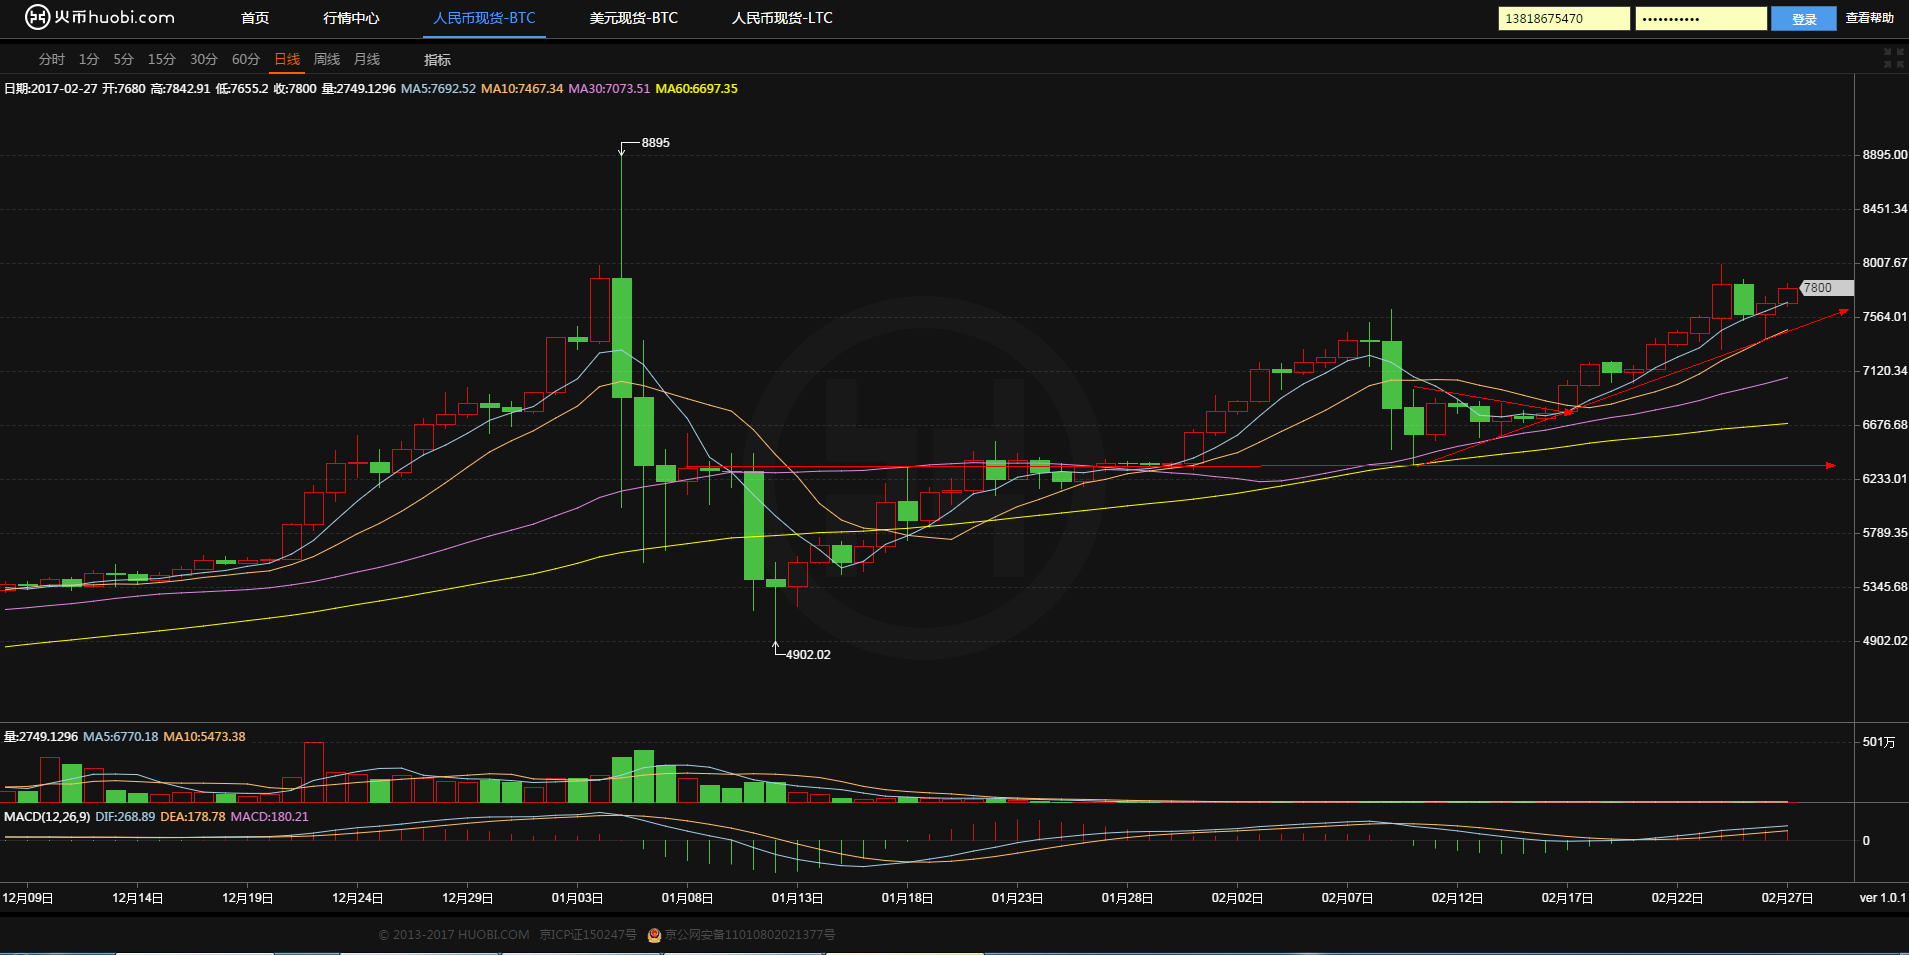Switch to 人民币现货-LTC tab
Image resolution: width=1909 pixels, height=955 pixels.
pyautogui.click(x=782, y=18)
